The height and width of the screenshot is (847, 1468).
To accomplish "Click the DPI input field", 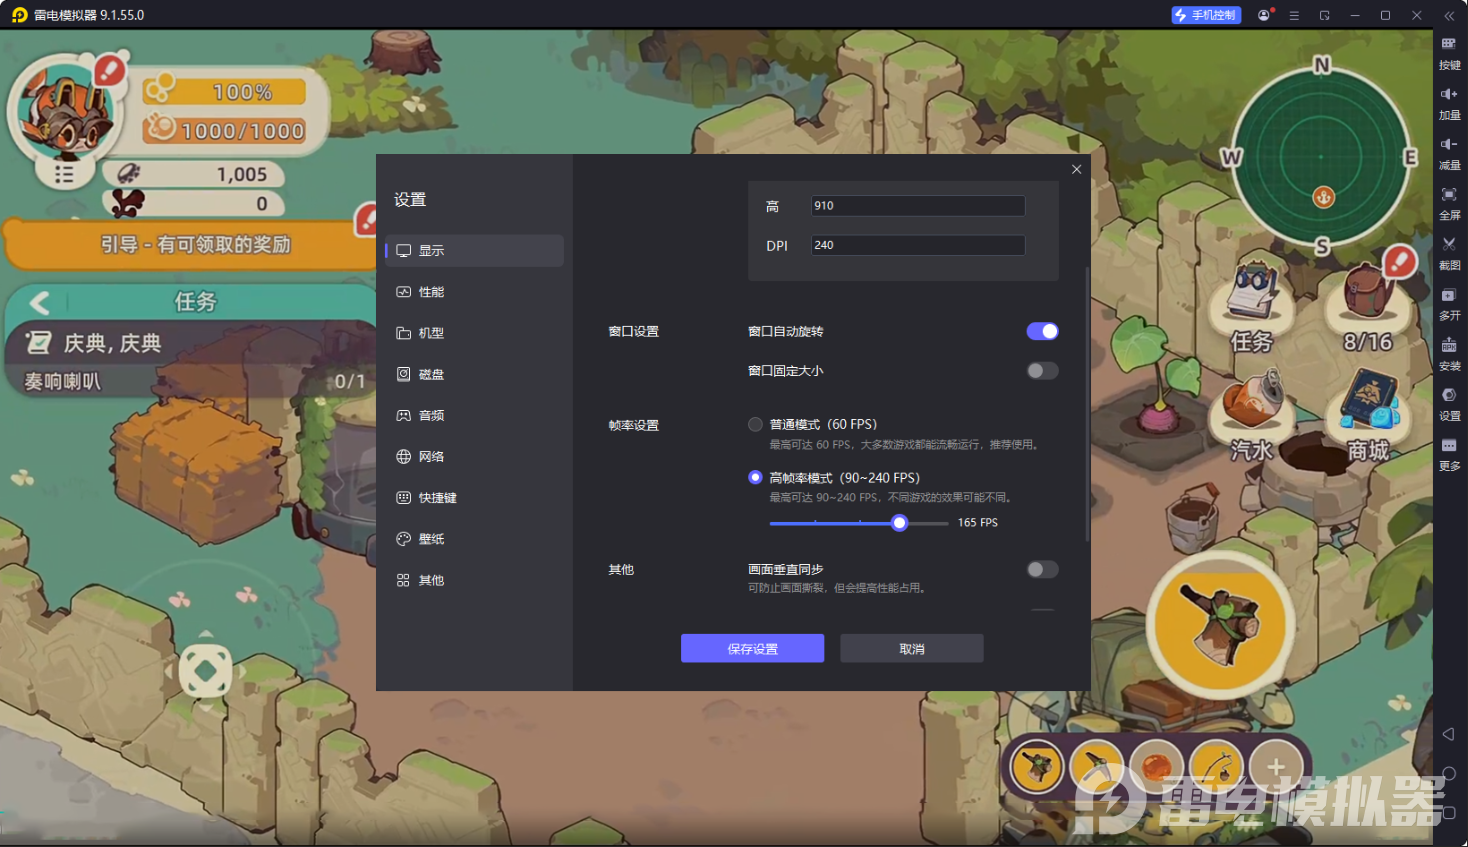I will [x=917, y=245].
